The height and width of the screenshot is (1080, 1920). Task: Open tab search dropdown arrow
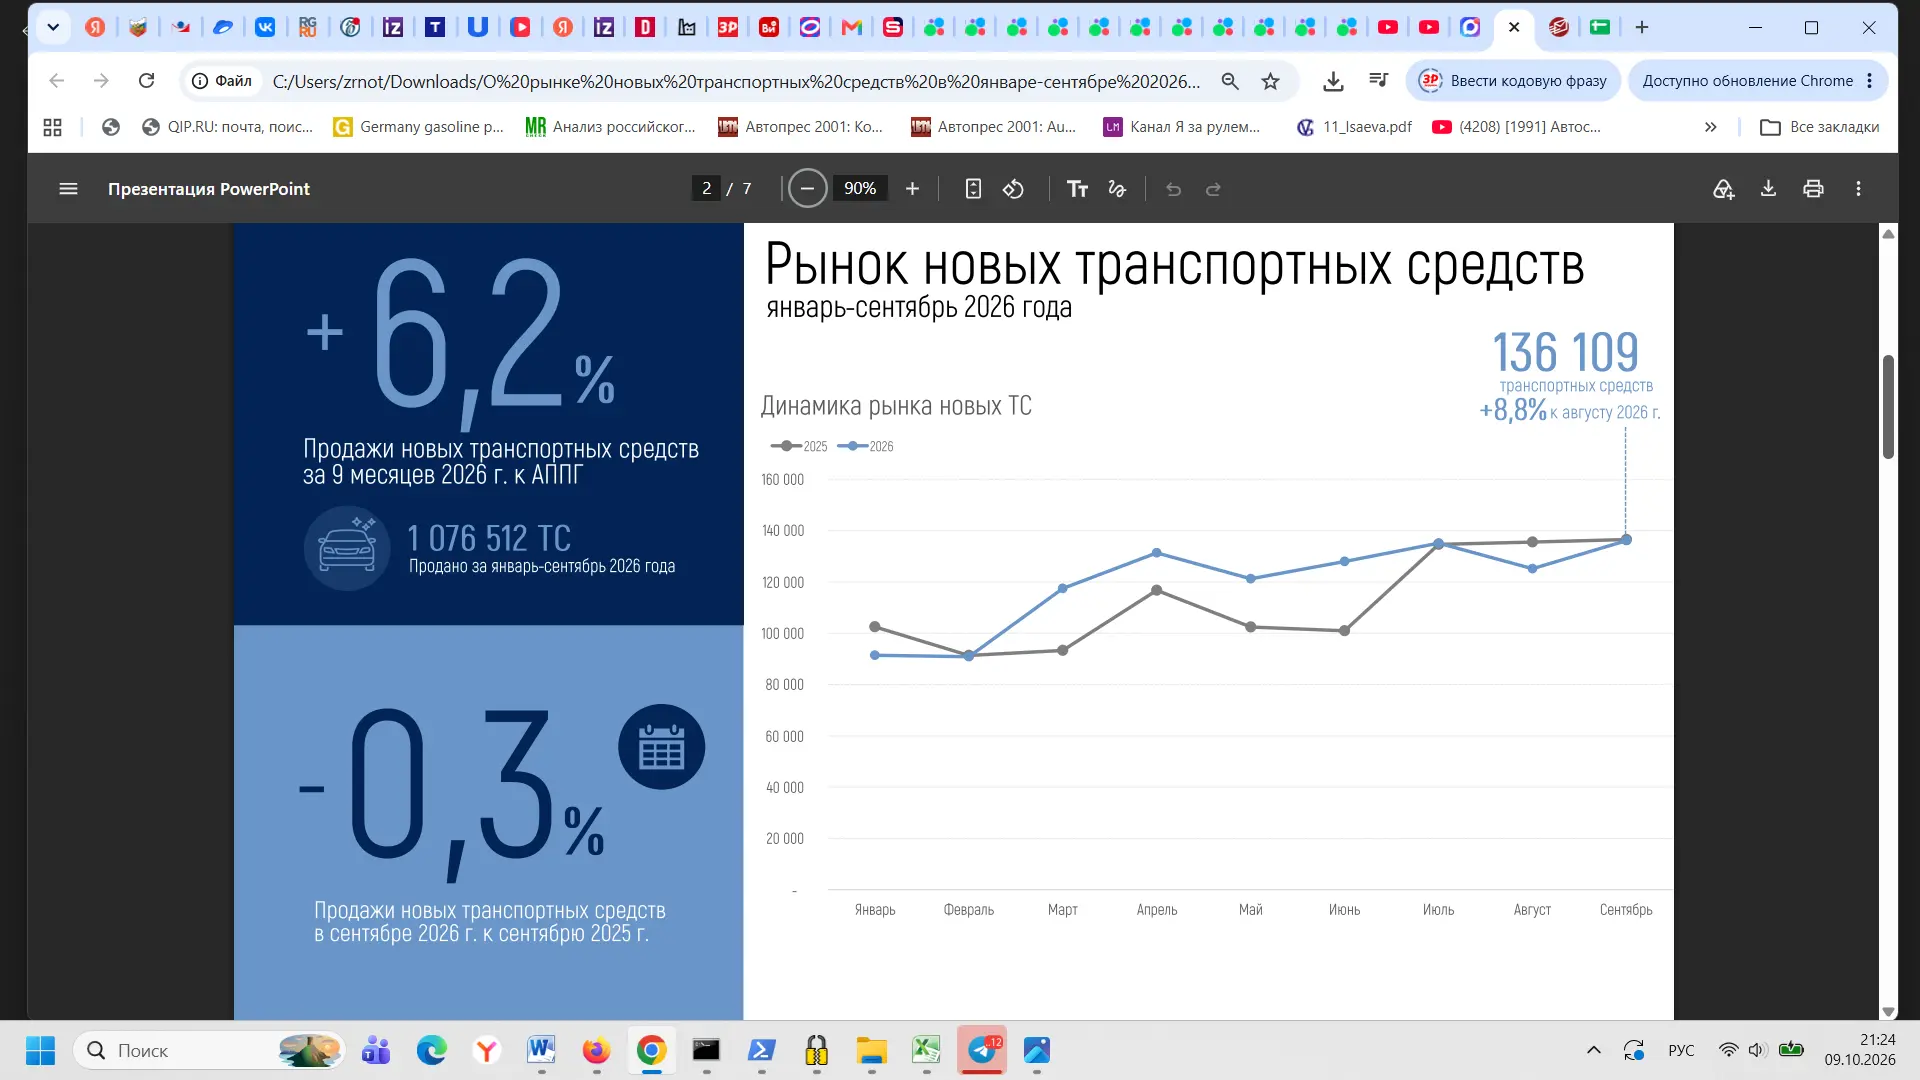tap(53, 27)
